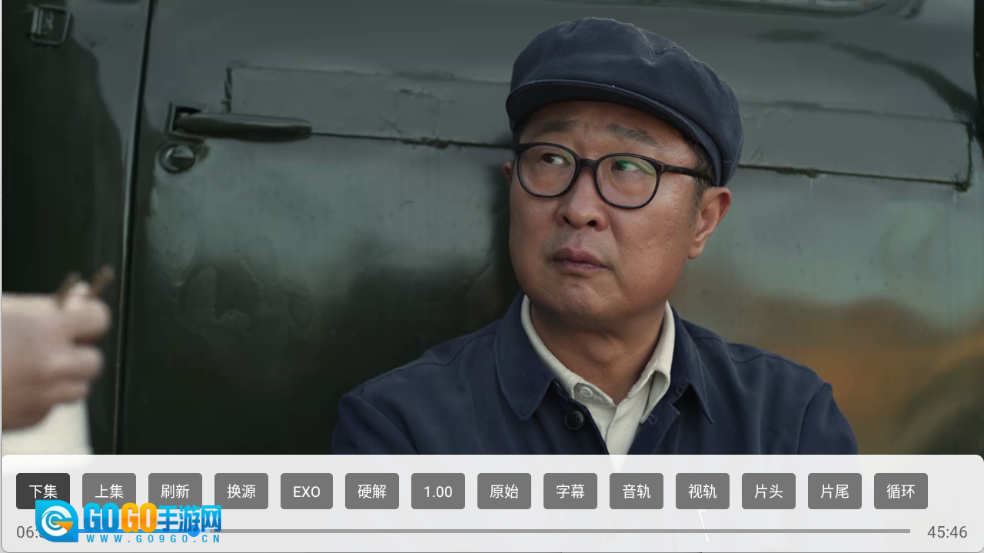This screenshot has height=553, width=984.
Task: Open the 视轨 video track selector
Action: point(702,491)
